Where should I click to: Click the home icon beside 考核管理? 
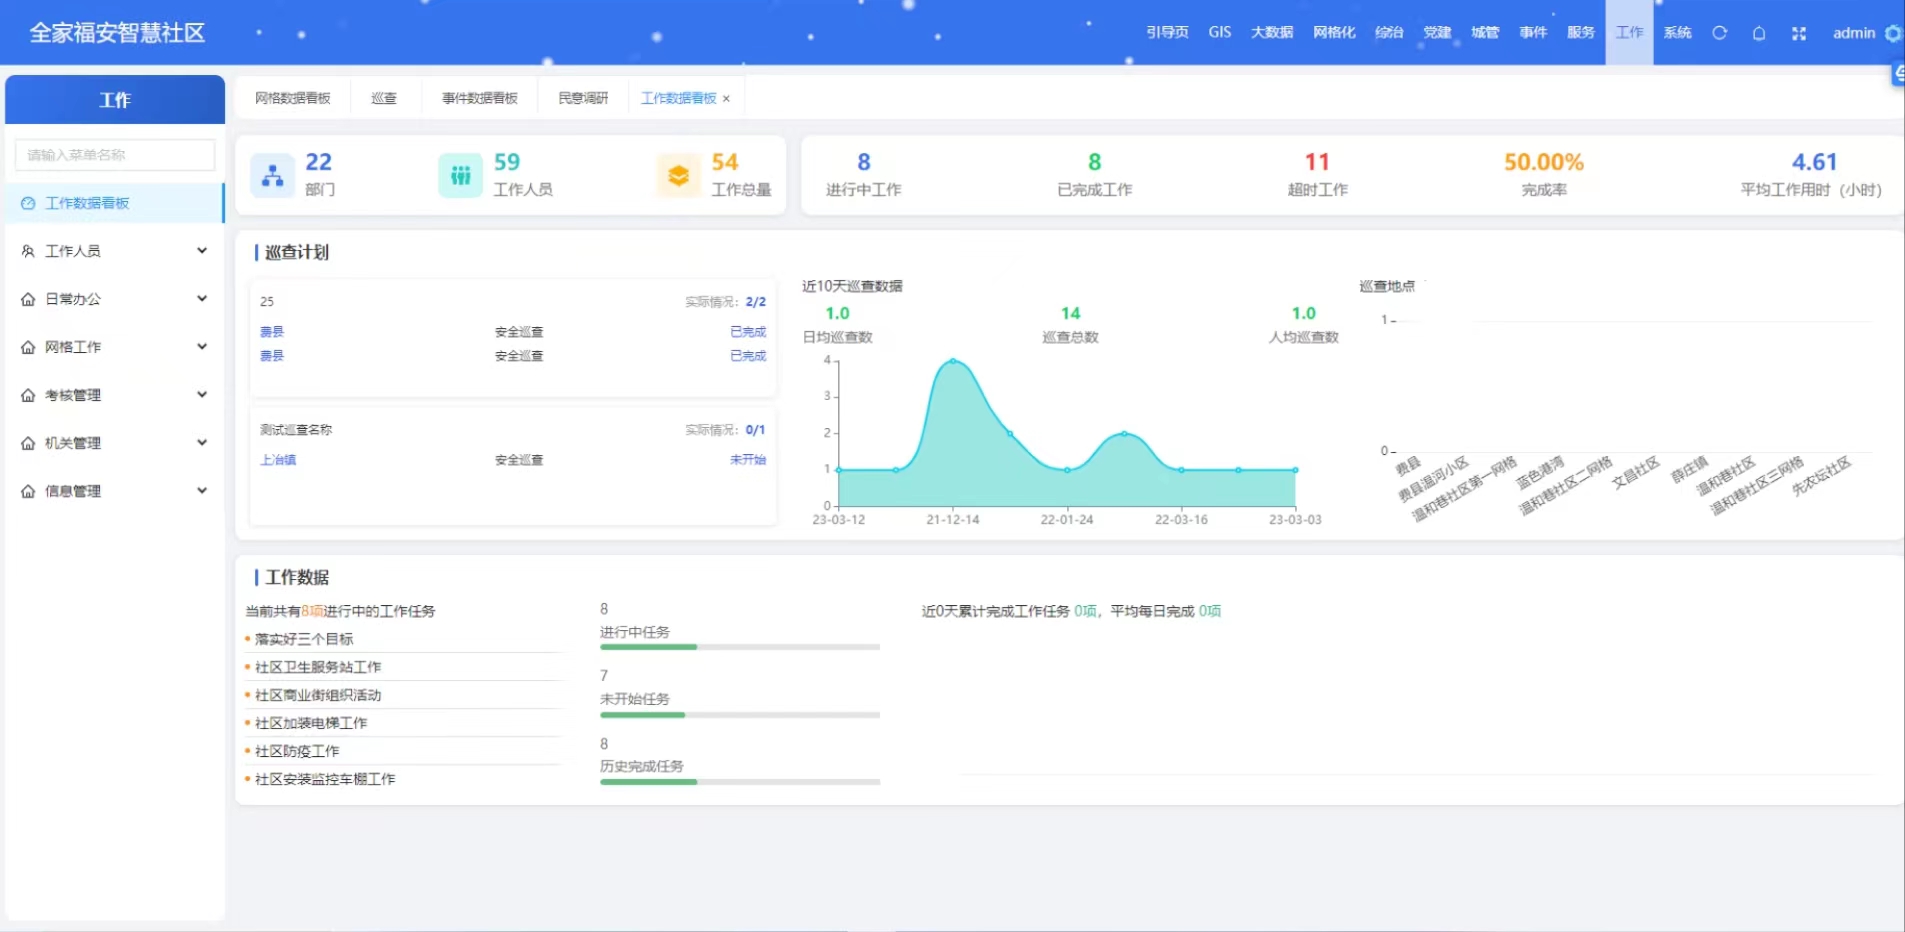point(28,395)
